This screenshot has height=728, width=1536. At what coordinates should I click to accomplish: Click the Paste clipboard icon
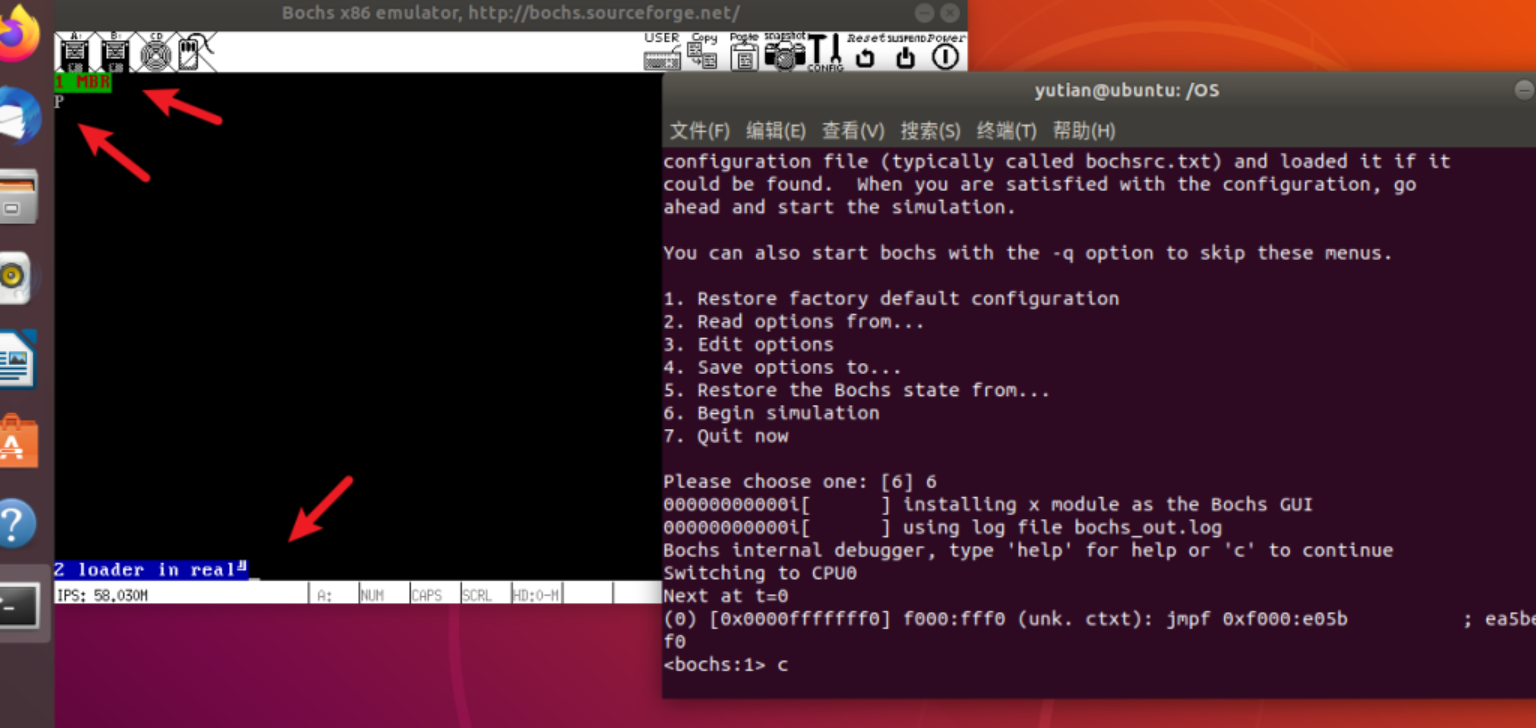pyautogui.click(x=744, y=52)
